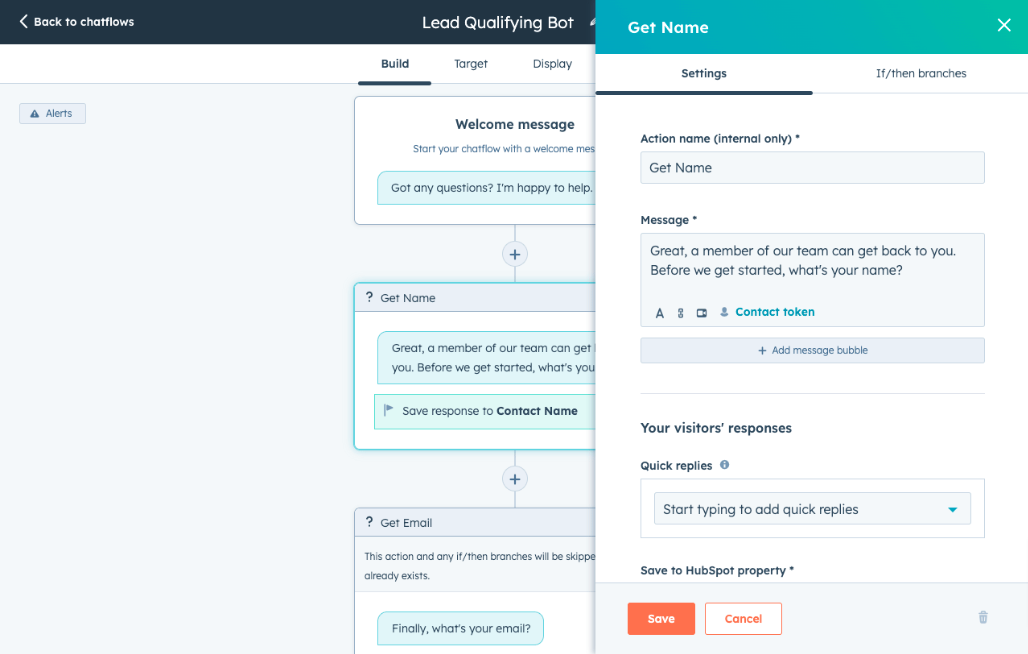Image resolution: width=1028 pixels, height=654 pixels.
Task: Click the question mark icon on the Get Email node
Action: click(x=370, y=522)
